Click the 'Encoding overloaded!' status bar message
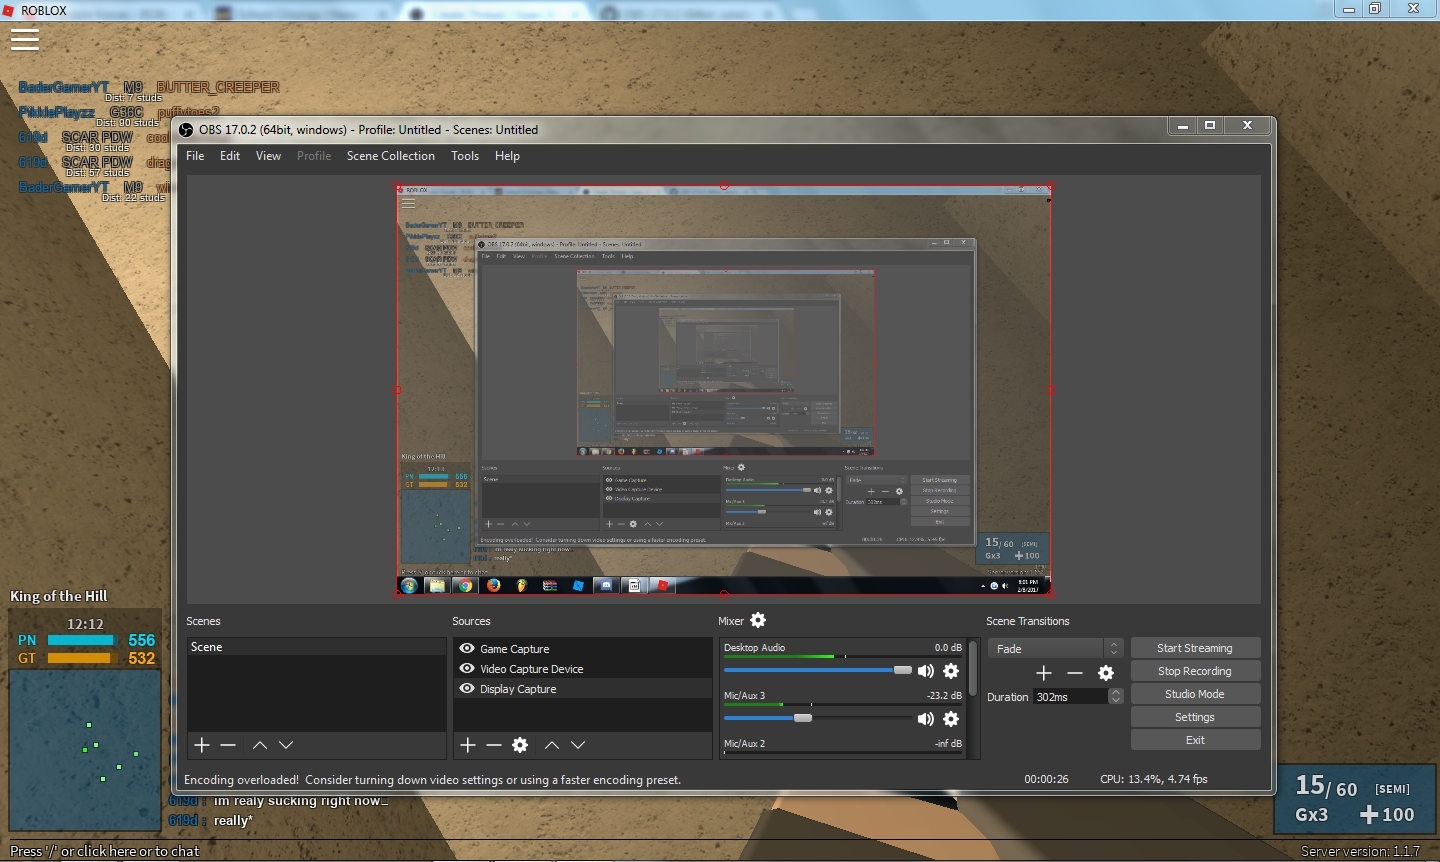This screenshot has height=862, width=1440. (x=433, y=780)
